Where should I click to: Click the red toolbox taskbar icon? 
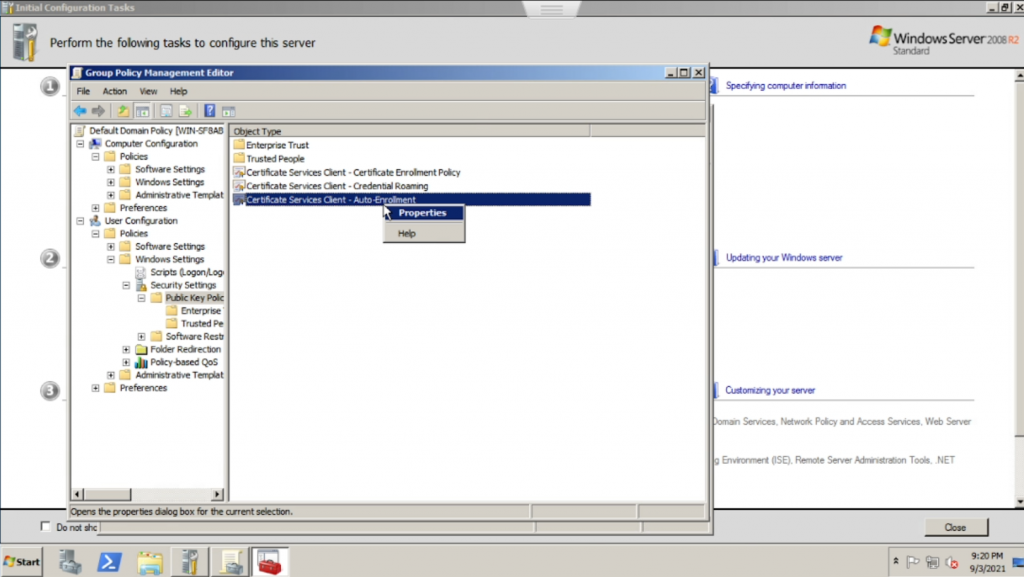(269, 561)
